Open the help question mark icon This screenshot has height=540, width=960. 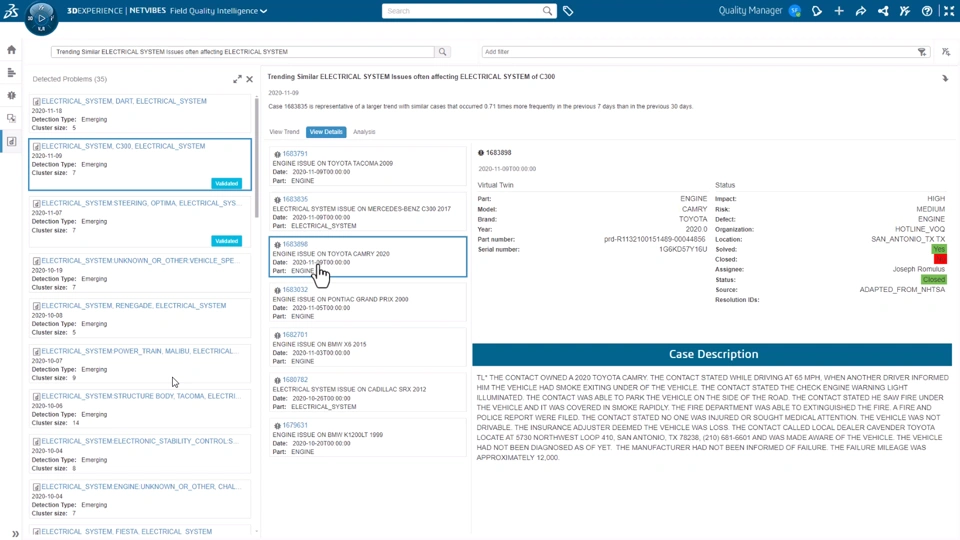coord(927,11)
